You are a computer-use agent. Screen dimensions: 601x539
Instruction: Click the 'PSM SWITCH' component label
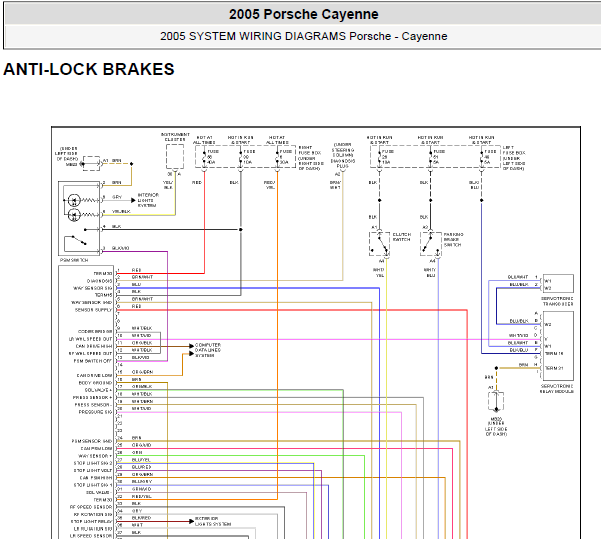click(x=74, y=260)
